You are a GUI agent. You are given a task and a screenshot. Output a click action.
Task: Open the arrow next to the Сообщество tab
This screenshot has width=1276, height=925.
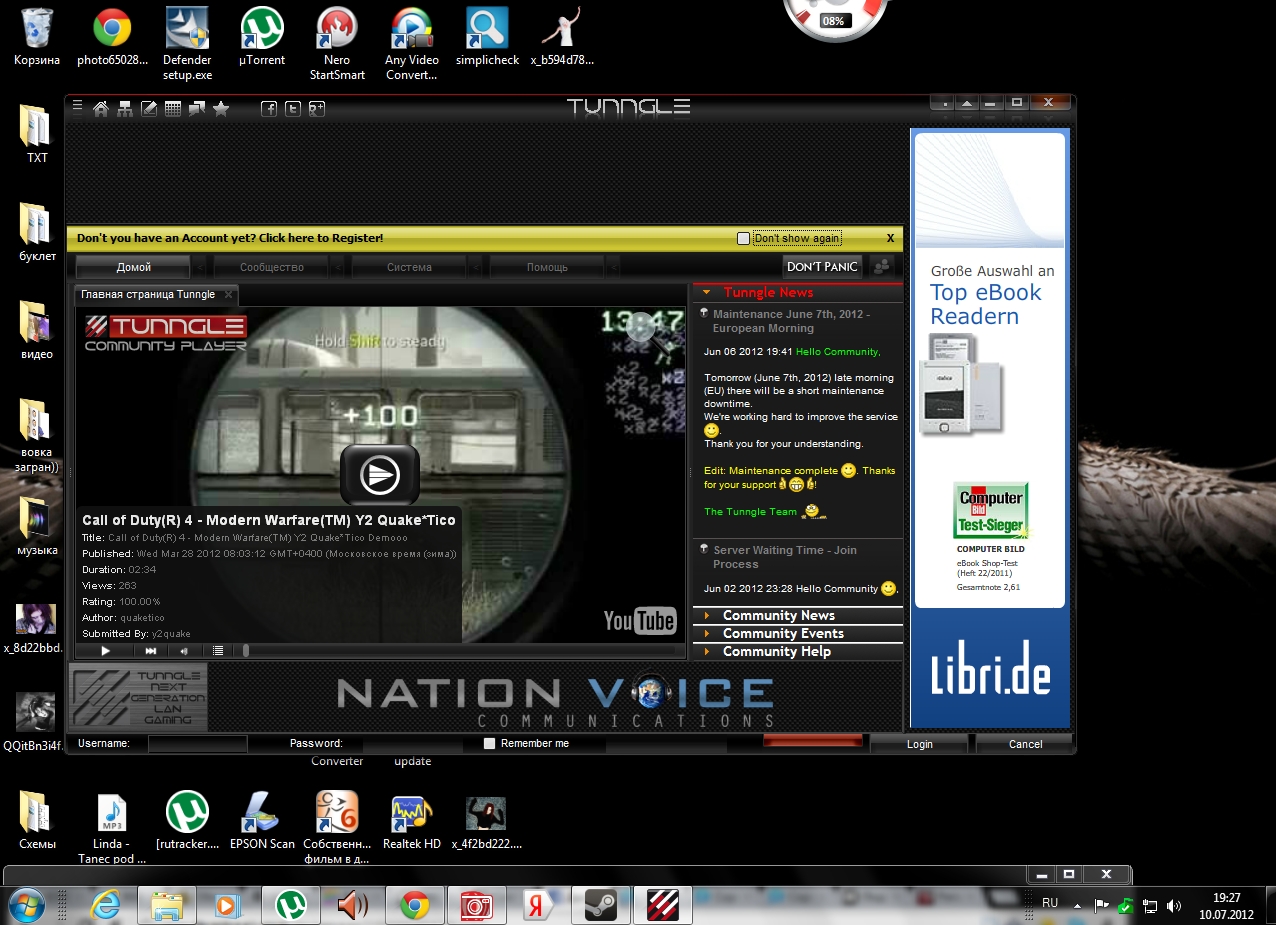point(338,267)
